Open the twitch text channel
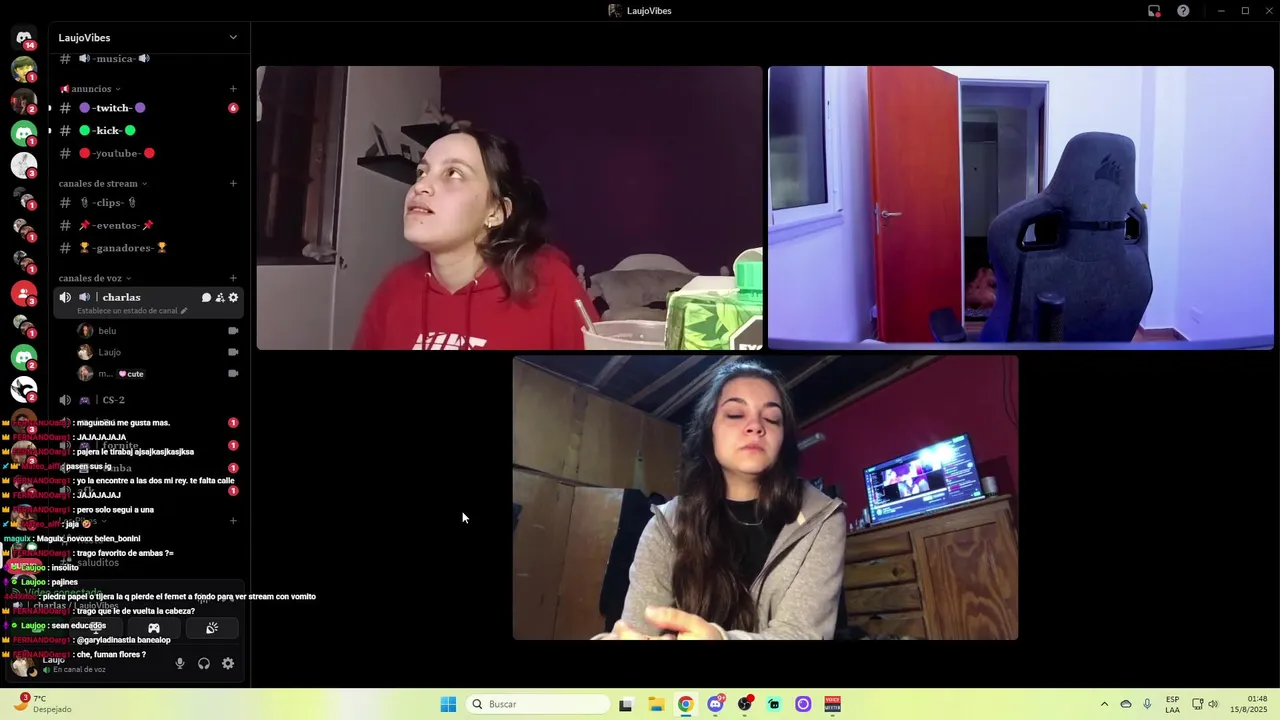The height and width of the screenshot is (720, 1280). (x=149, y=108)
